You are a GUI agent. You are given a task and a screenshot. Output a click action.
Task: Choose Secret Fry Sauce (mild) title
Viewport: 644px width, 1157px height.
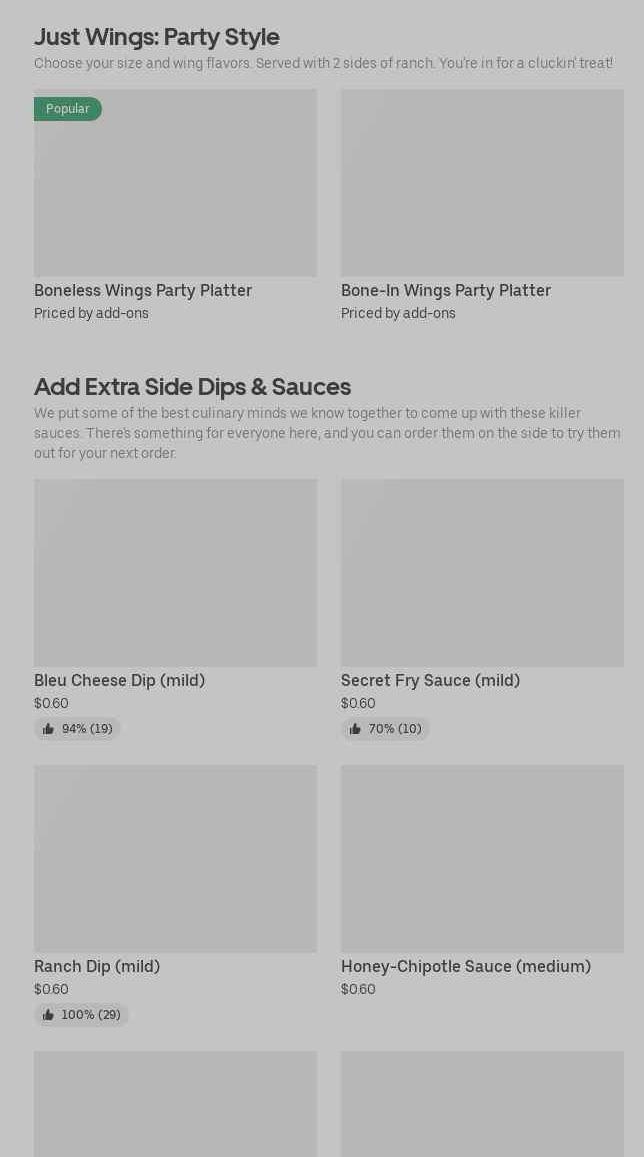pyautogui.click(x=431, y=680)
